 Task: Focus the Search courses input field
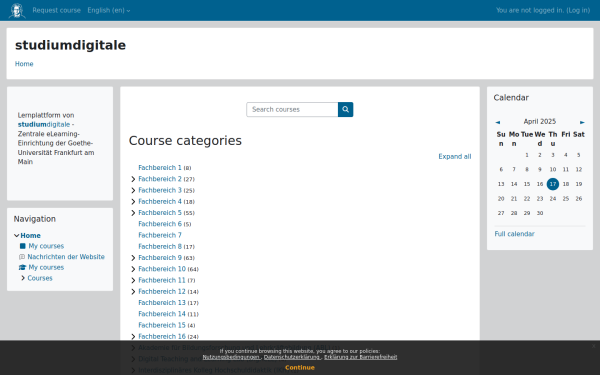[292, 109]
